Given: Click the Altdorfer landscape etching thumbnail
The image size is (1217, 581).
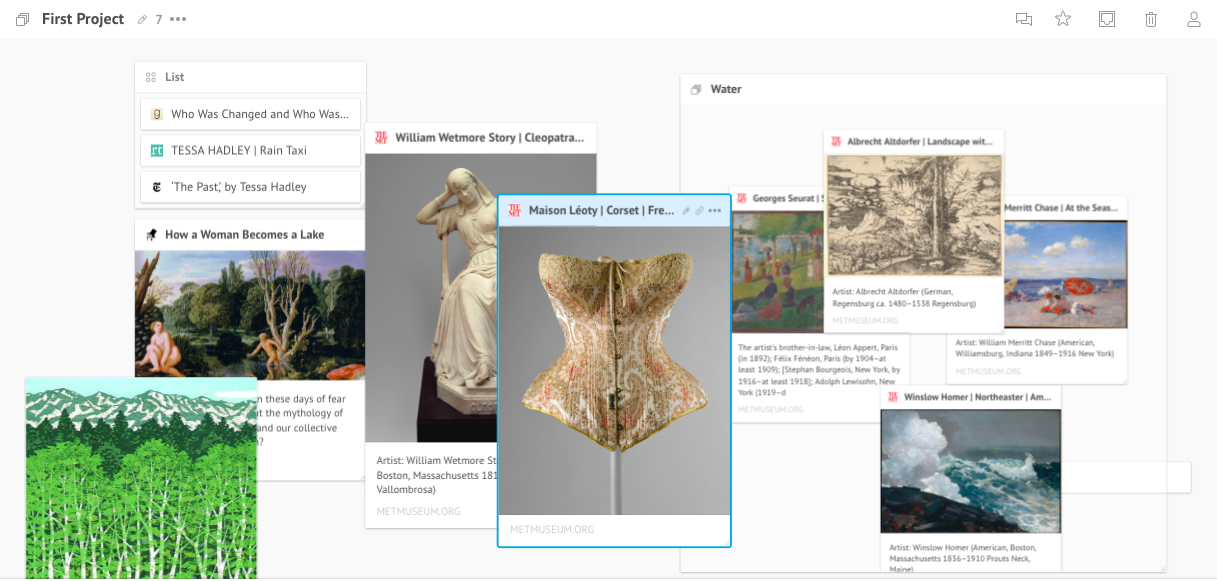Looking at the screenshot, I should [914, 215].
